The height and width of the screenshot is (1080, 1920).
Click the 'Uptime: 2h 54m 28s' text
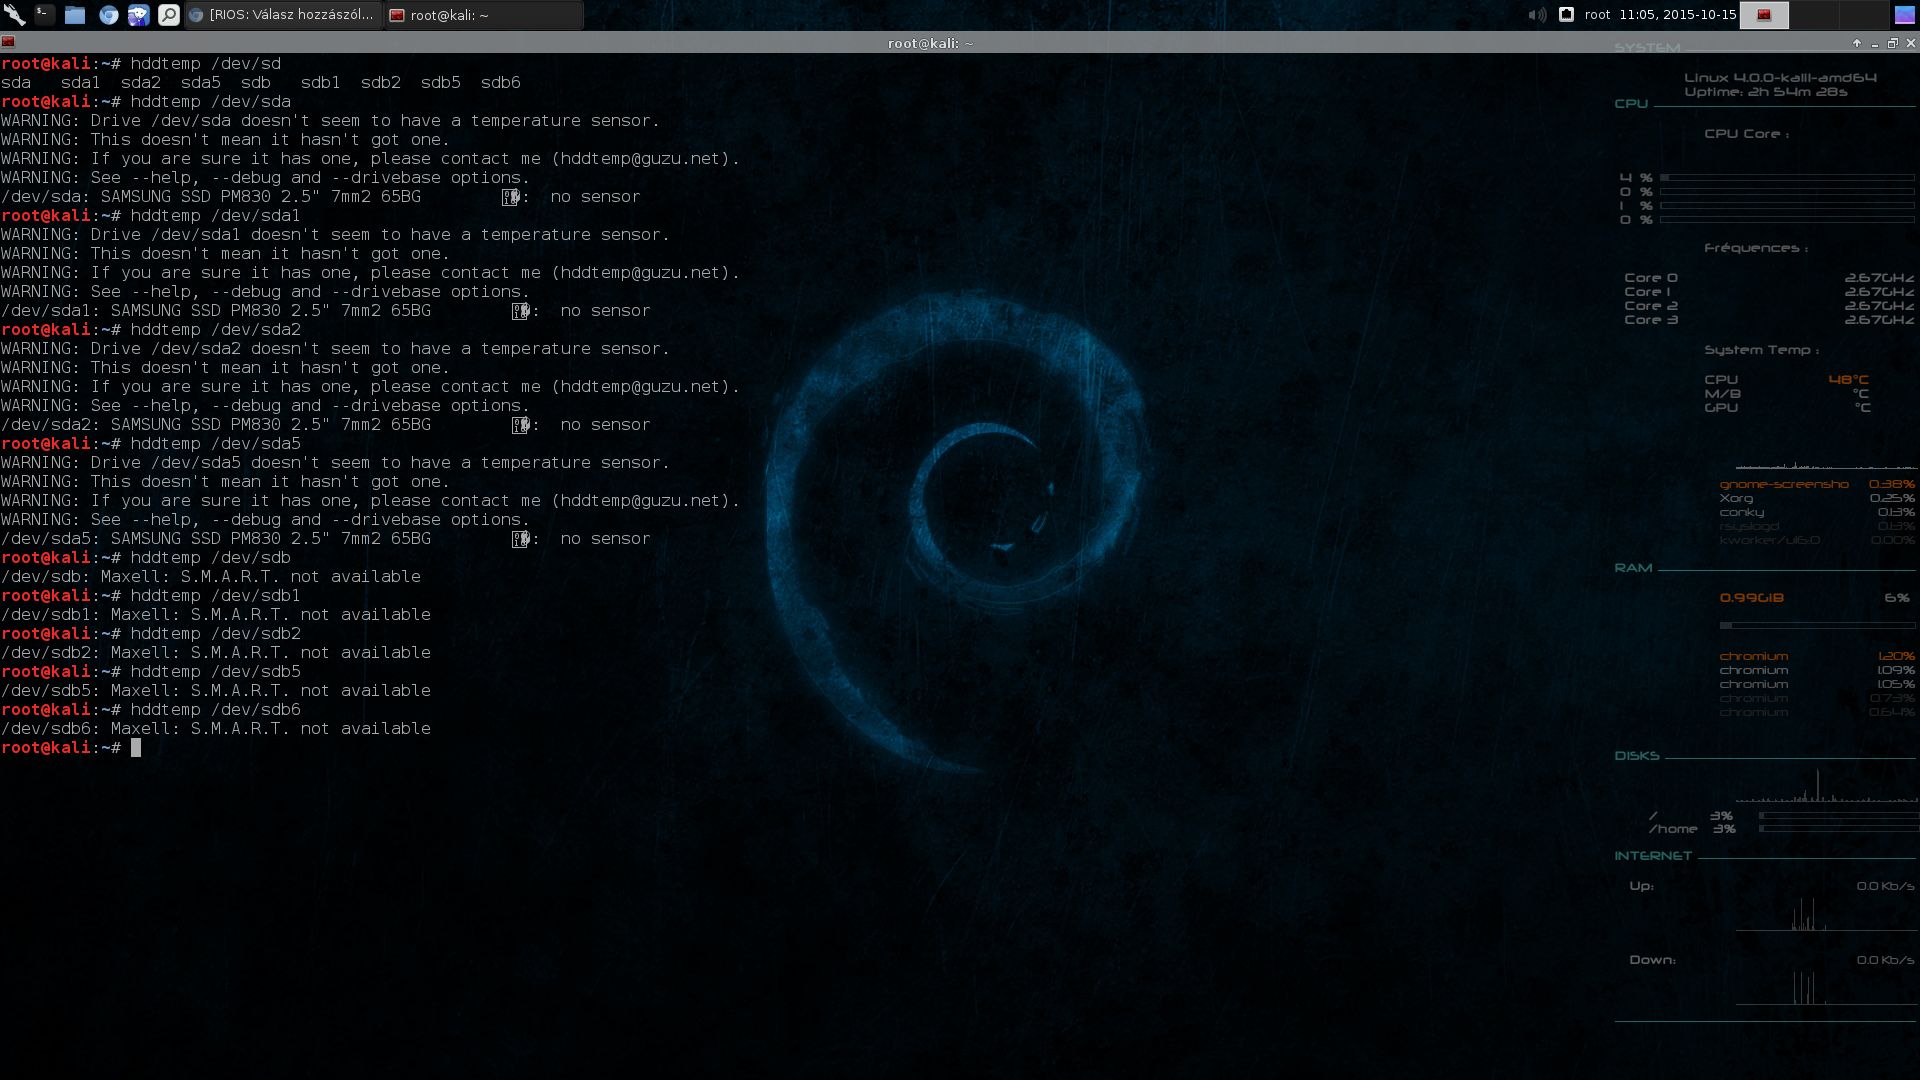(1765, 92)
